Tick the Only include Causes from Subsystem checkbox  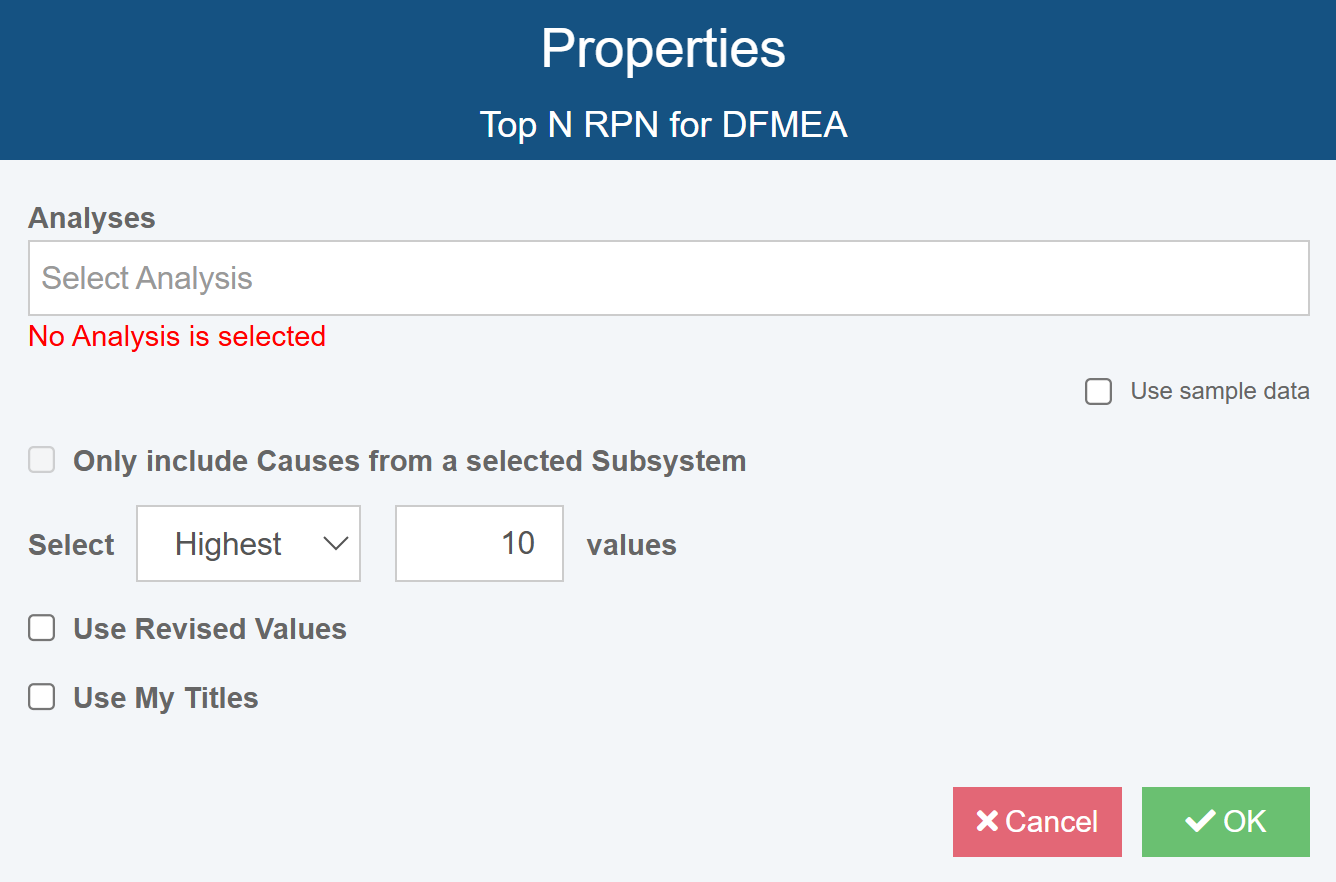41,461
